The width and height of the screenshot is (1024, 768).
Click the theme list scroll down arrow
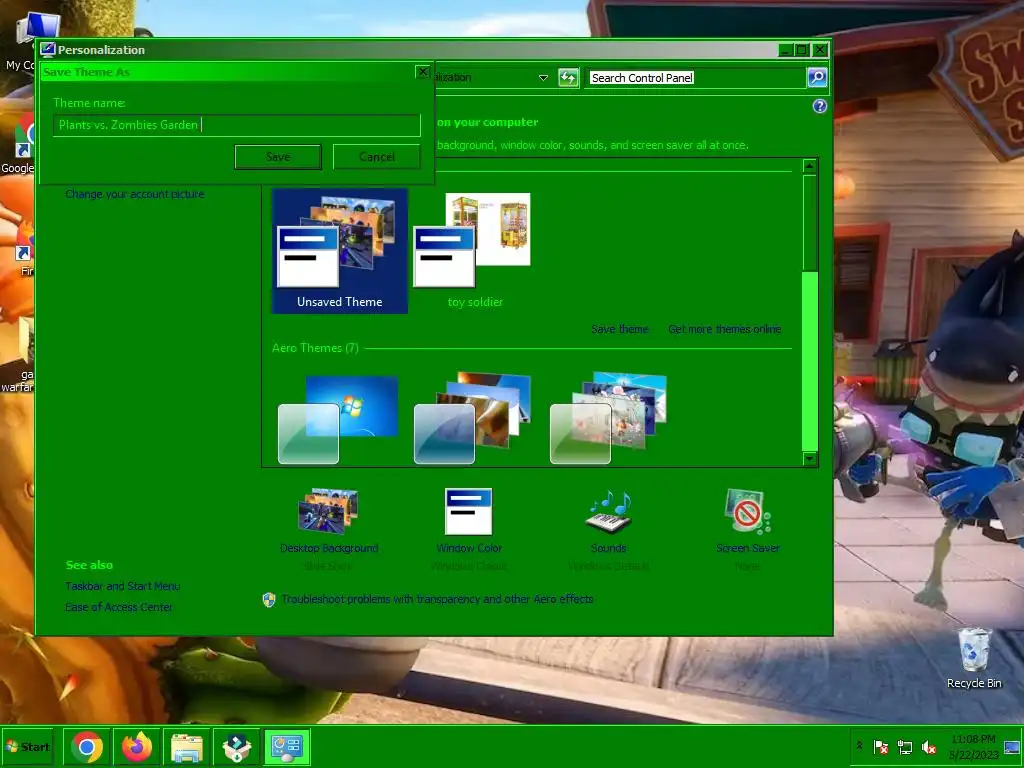point(809,458)
